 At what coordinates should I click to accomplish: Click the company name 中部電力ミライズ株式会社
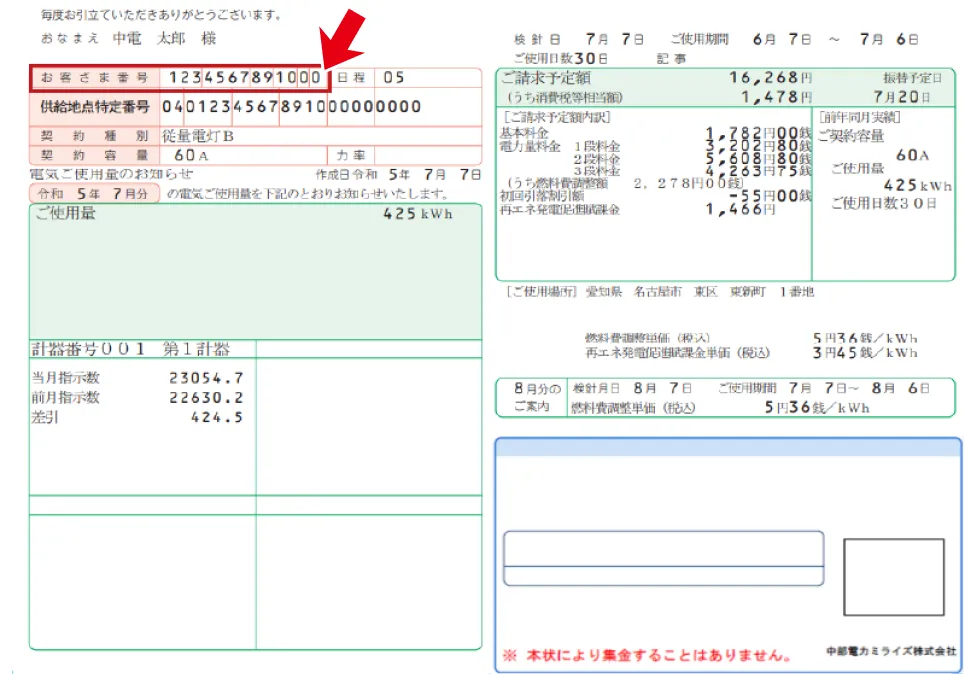click(891, 651)
